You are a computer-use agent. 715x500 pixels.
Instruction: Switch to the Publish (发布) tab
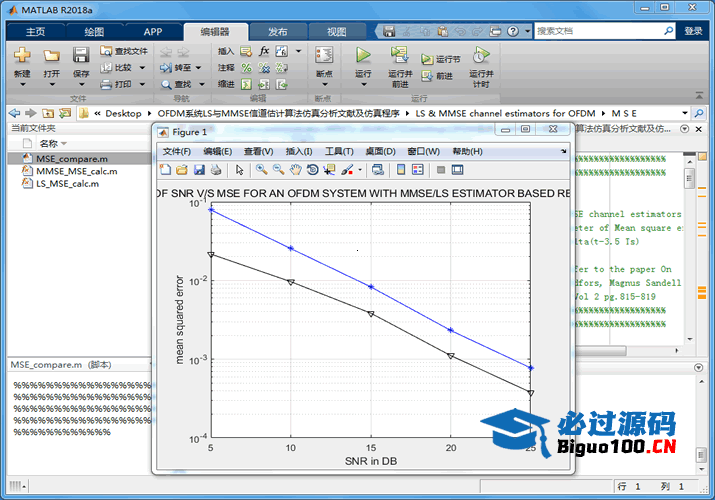[x=277, y=31]
